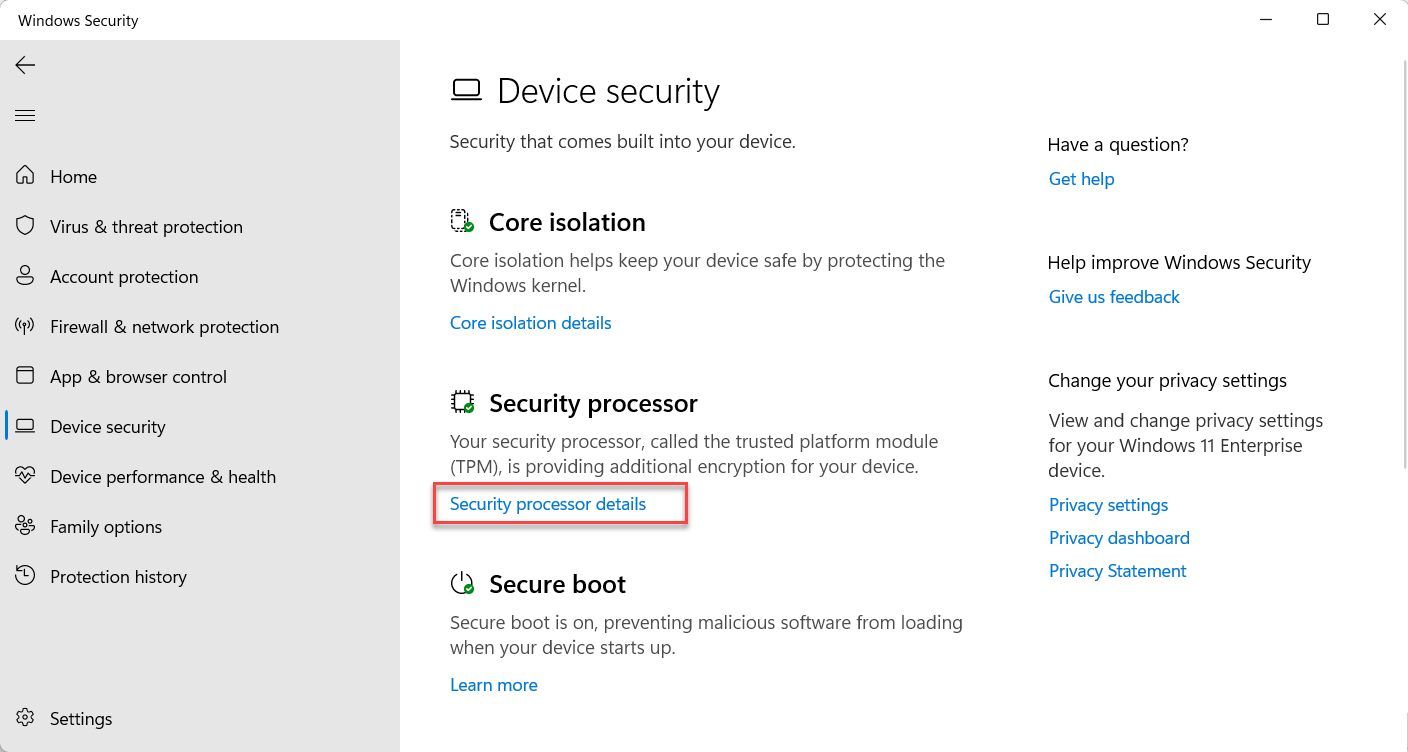Open Core isolation details link
Screen dimensions: 1408x752
tap(530, 323)
